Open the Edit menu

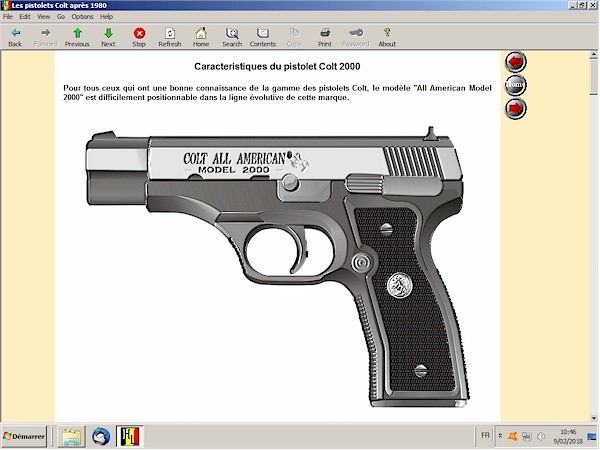click(25, 16)
